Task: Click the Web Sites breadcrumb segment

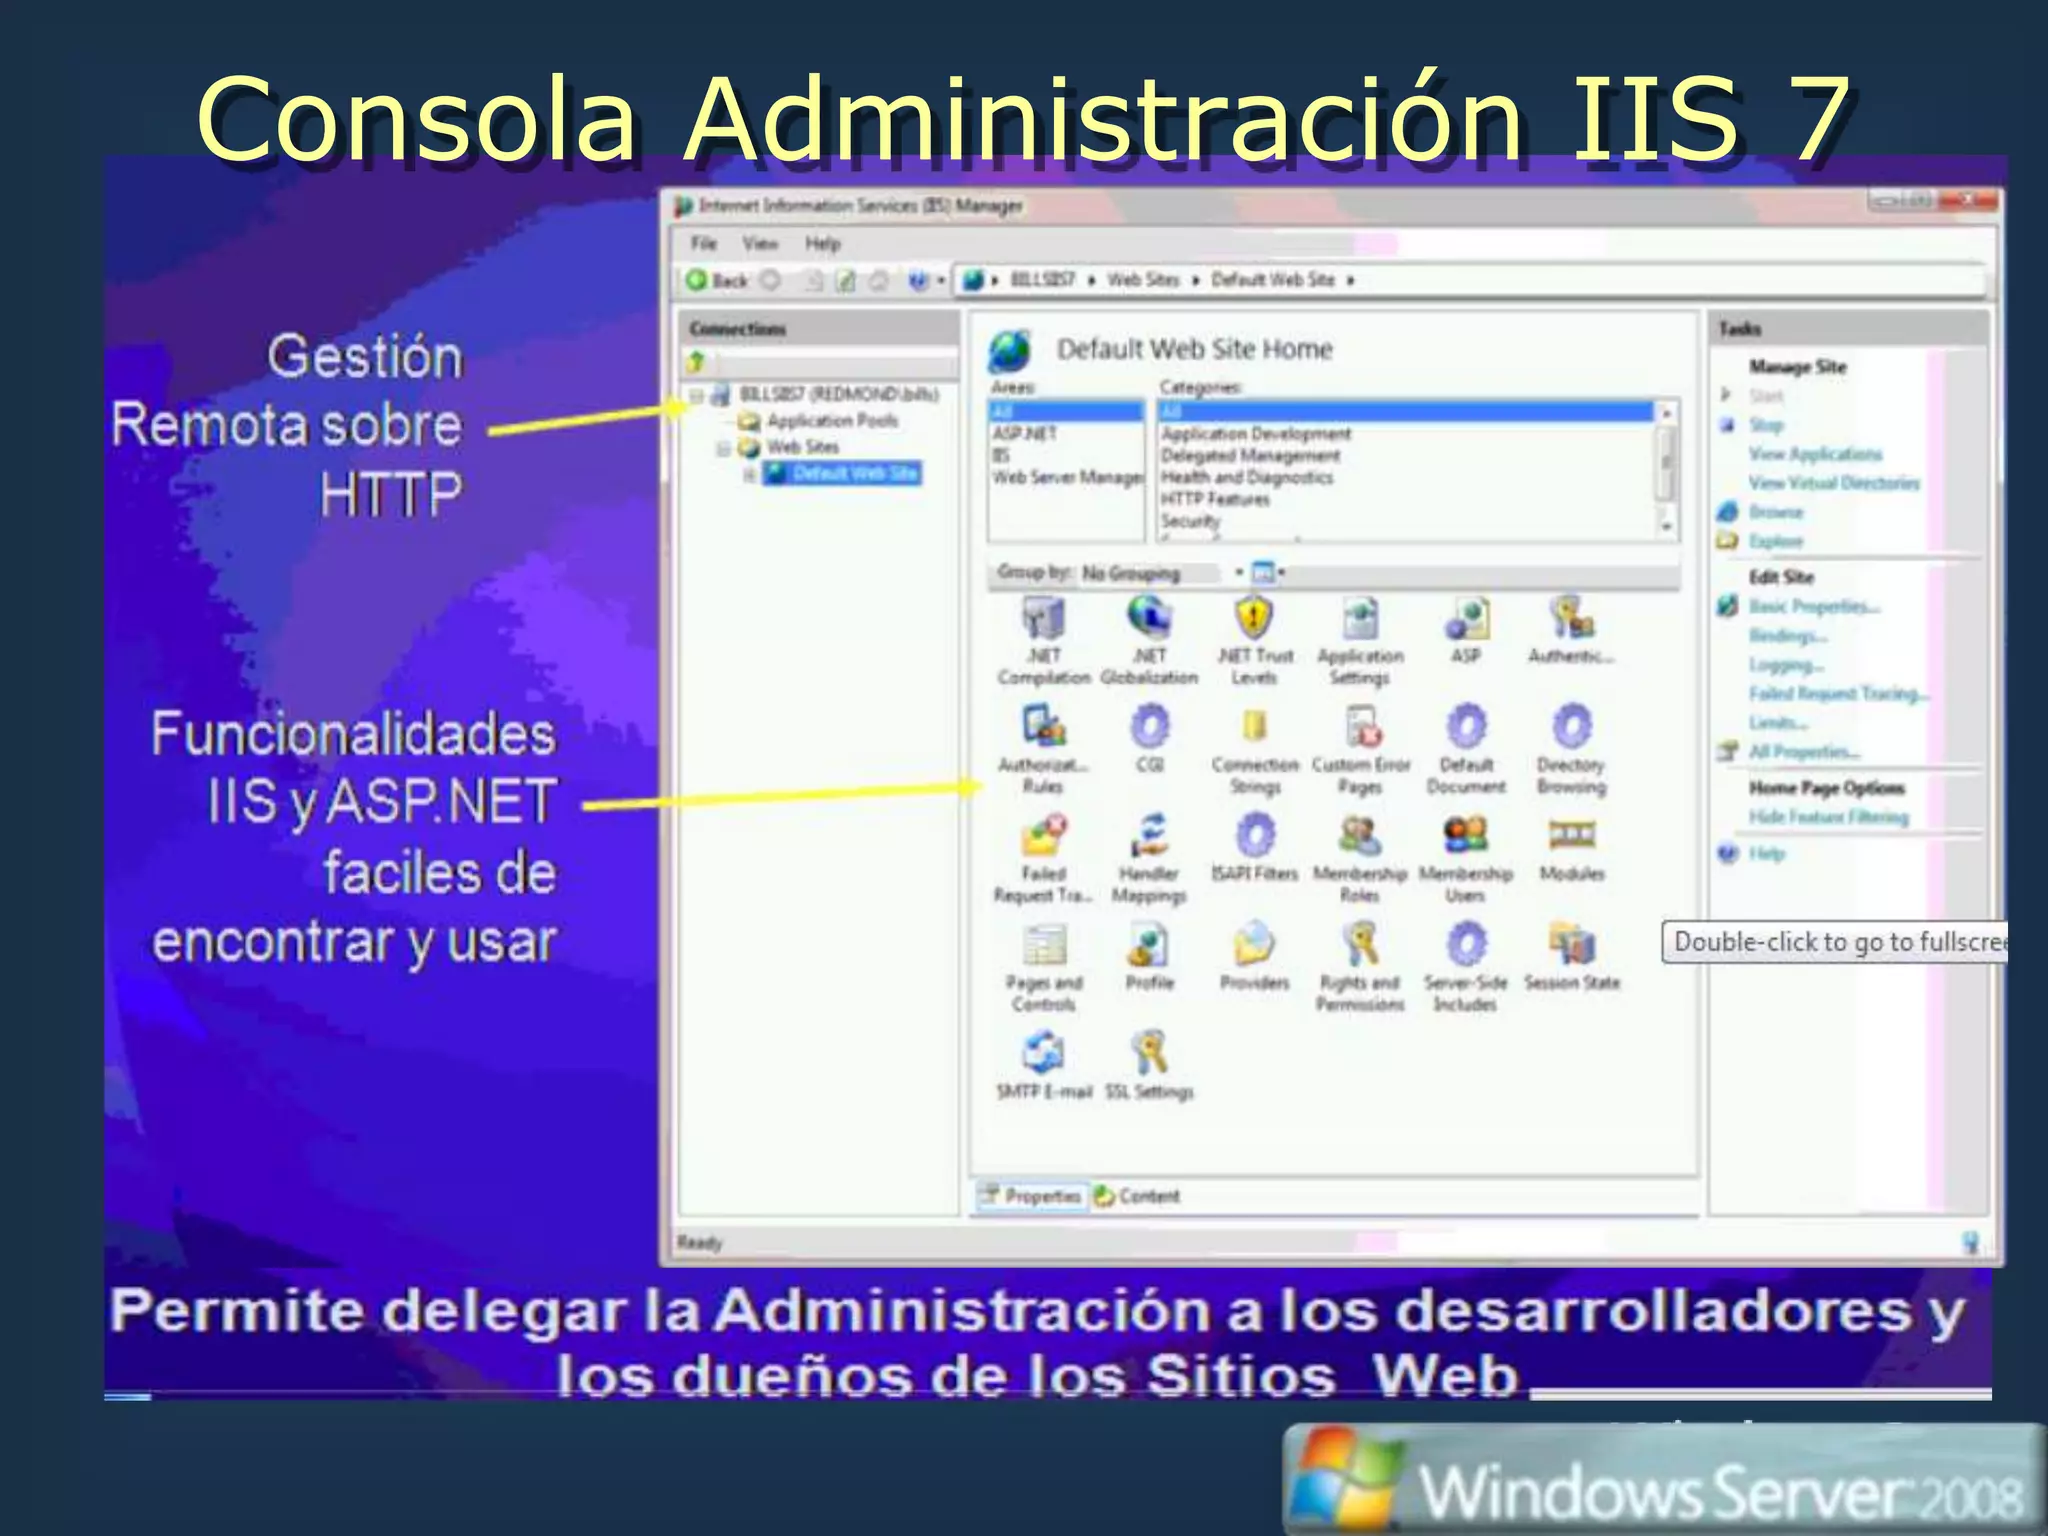Action: pyautogui.click(x=1143, y=280)
